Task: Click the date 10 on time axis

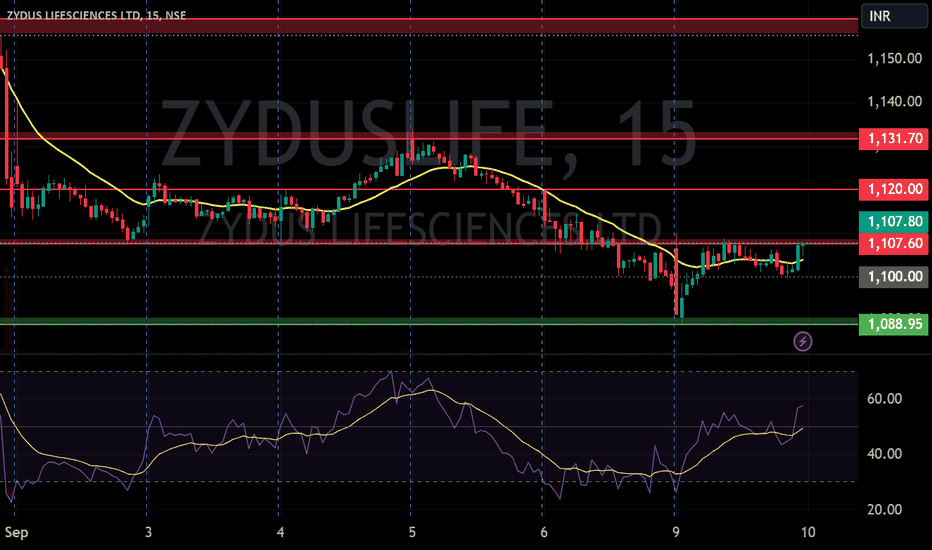Action: point(808,532)
